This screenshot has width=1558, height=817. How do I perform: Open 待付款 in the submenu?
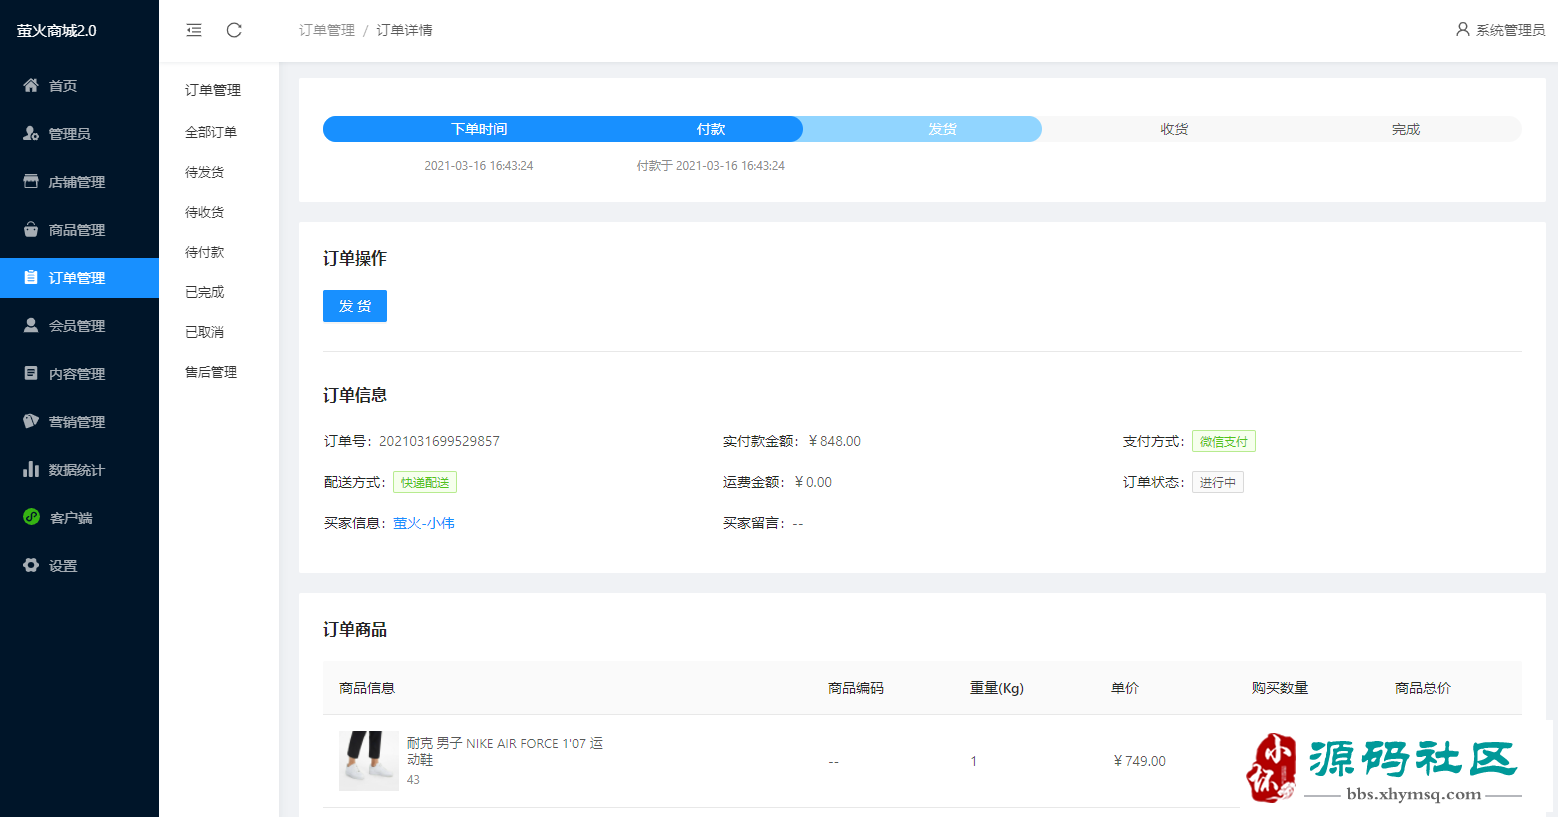pyautogui.click(x=205, y=252)
